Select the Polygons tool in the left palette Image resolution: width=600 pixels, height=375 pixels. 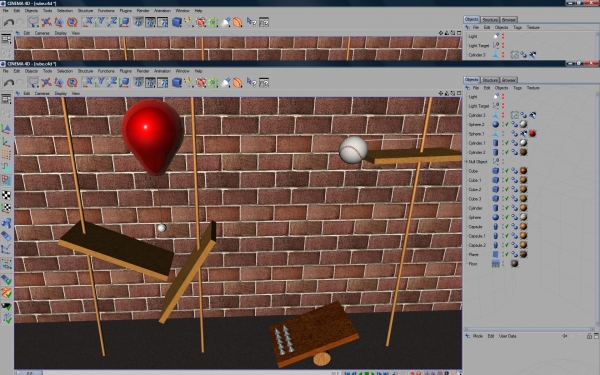tap(6, 179)
